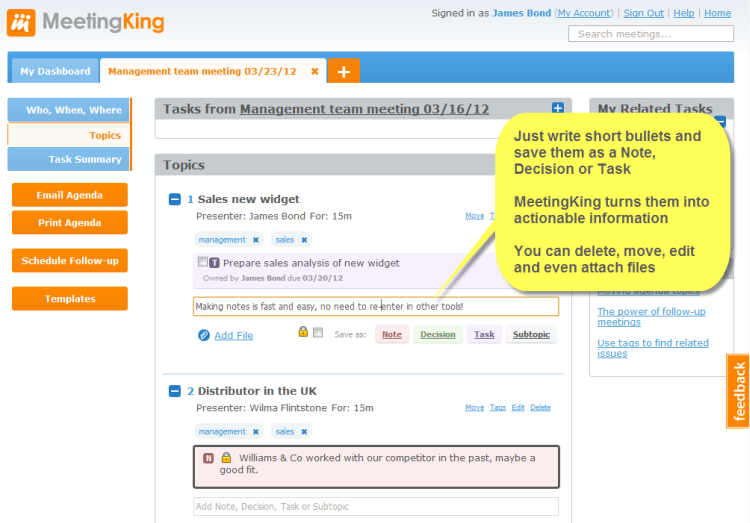Collapse the Sales new widget topic

click(x=175, y=199)
